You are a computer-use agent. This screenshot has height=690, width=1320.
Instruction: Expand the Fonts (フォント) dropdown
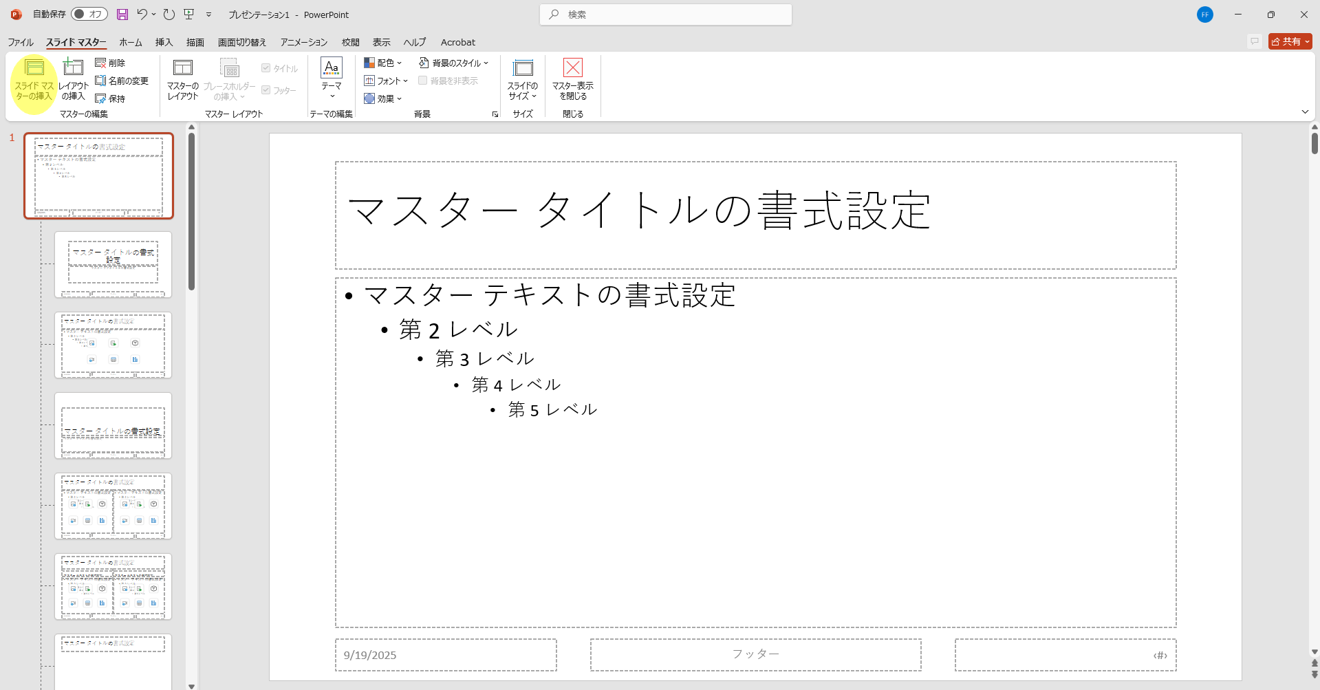pos(386,81)
